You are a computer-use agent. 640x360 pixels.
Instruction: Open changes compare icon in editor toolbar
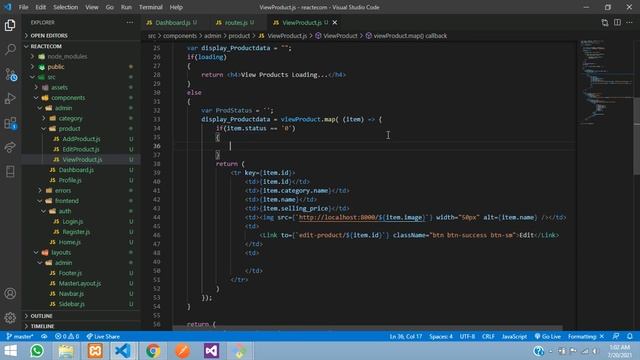point(604,22)
